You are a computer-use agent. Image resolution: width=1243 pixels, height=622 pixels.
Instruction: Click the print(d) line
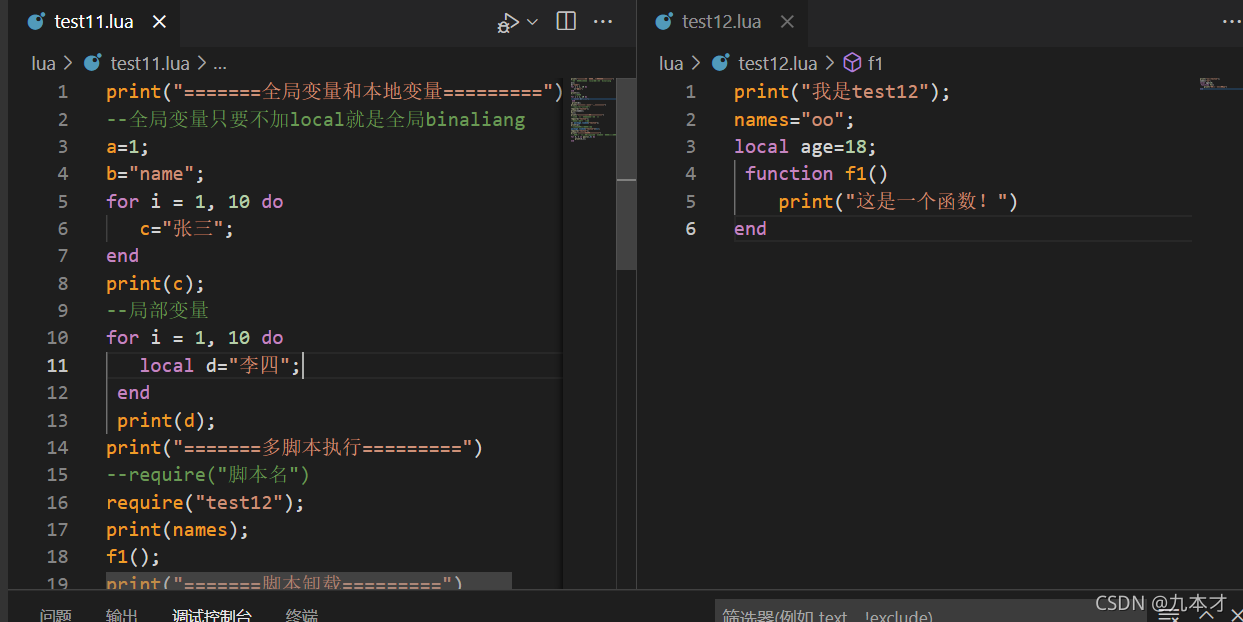166,420
